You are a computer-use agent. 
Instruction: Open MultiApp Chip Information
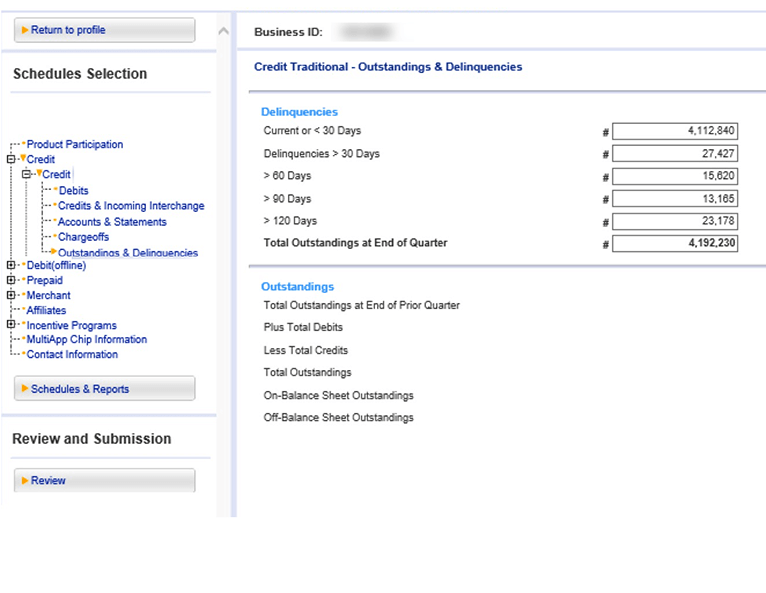pos(86,340)
